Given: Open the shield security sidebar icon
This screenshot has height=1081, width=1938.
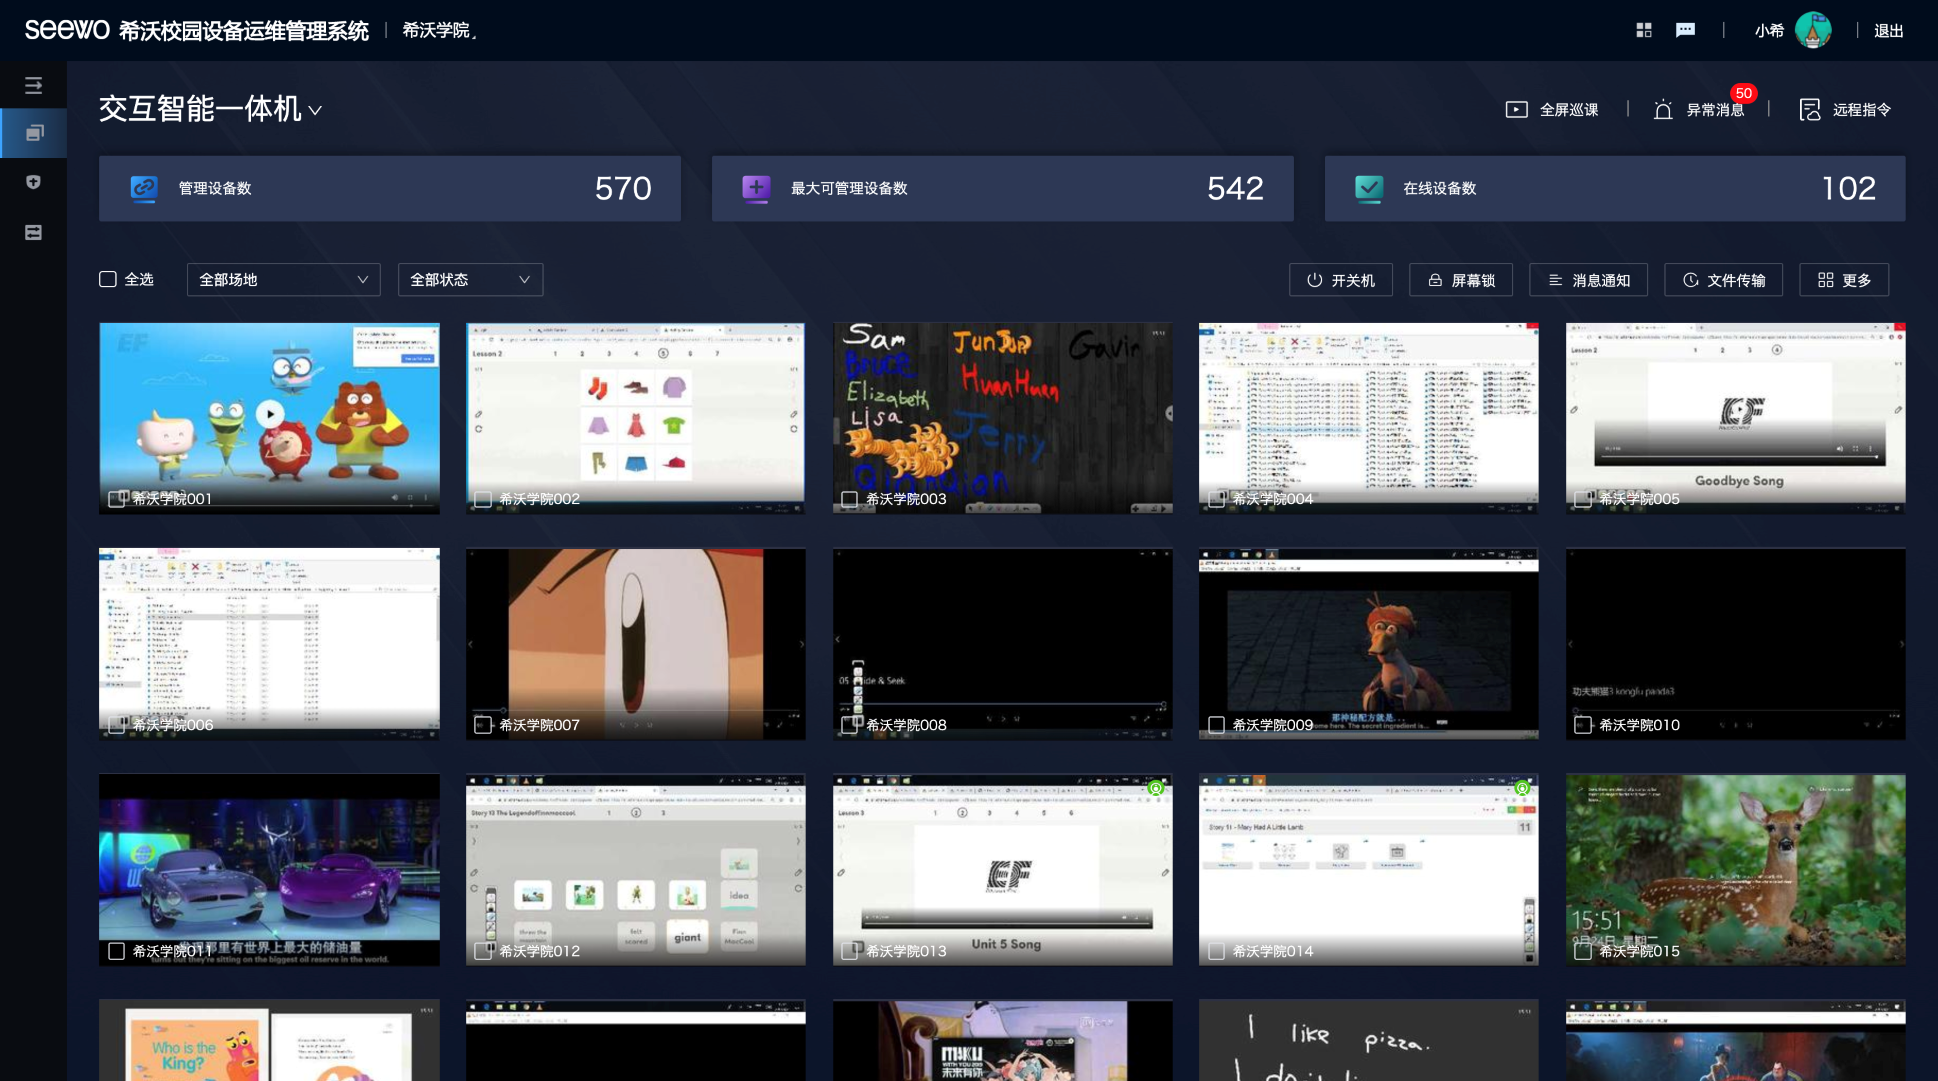Looking at the screenshot, I should coord(33,182).
